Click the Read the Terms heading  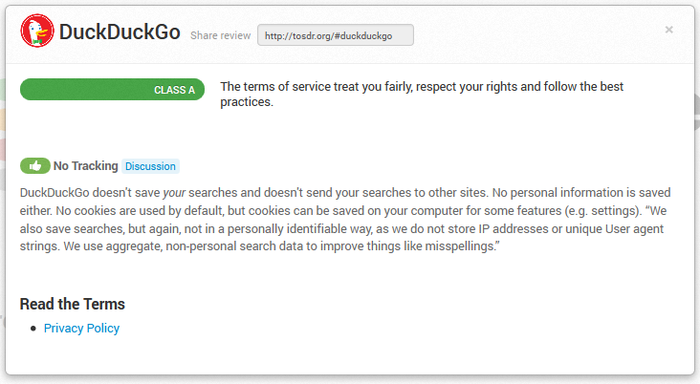(x=72, y=304)
